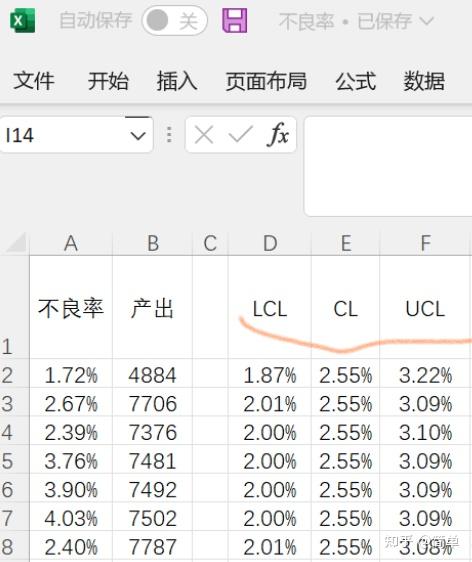Image resolution: width=472 pixels, height=562 pixels.
Task: Click the UCL header cell
Action: [425, 307]
